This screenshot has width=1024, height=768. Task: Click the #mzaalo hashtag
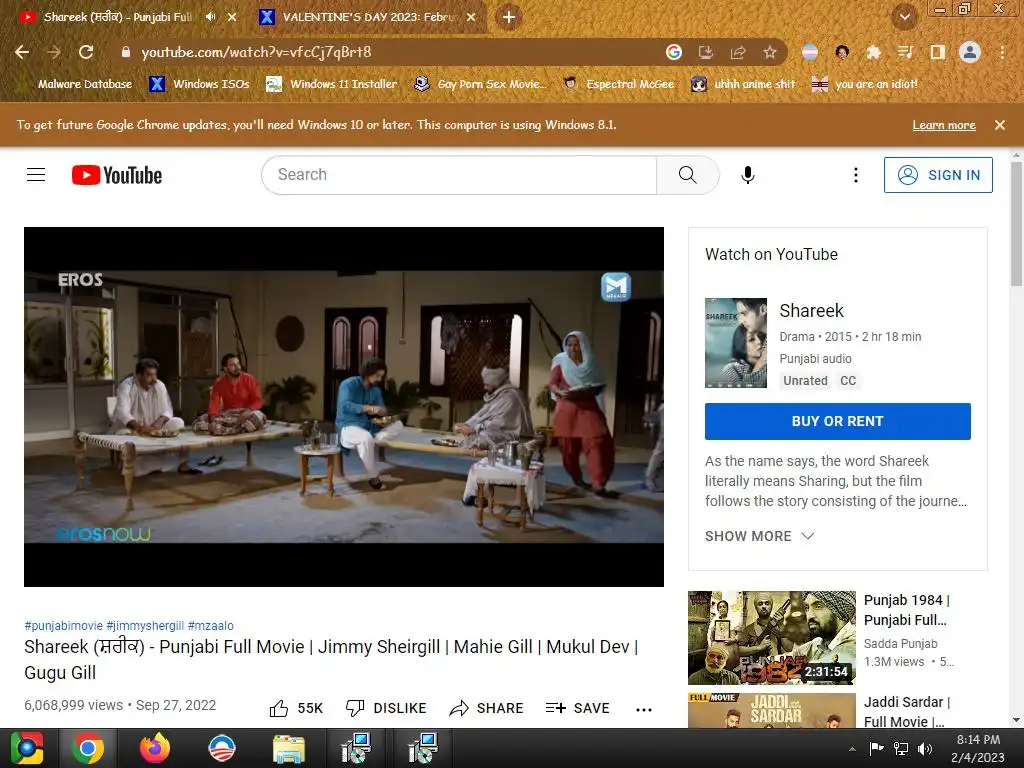[x=210, y=626]
